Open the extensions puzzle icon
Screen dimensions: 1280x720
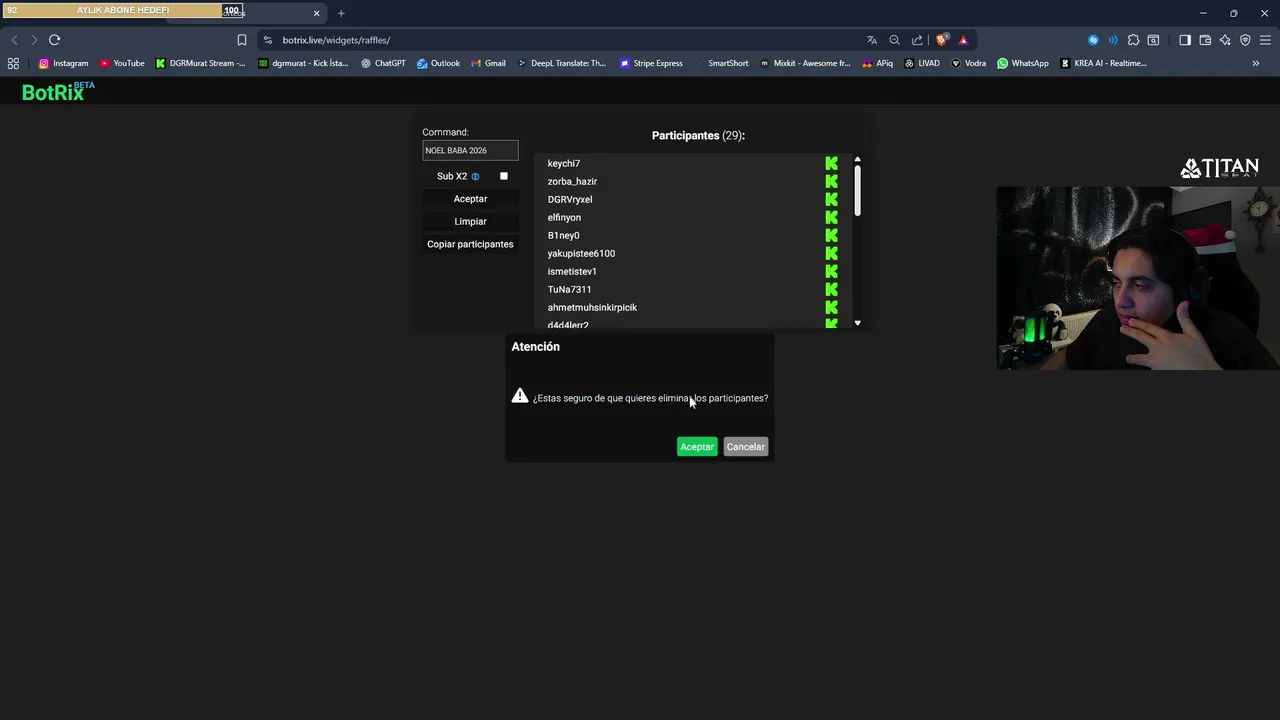1133,40
